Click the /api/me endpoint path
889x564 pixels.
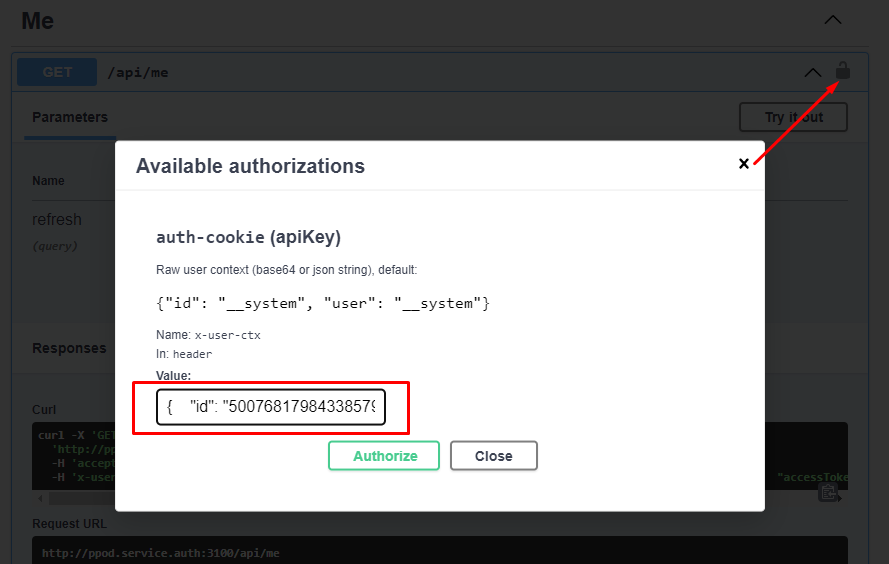tap(139, 72)
